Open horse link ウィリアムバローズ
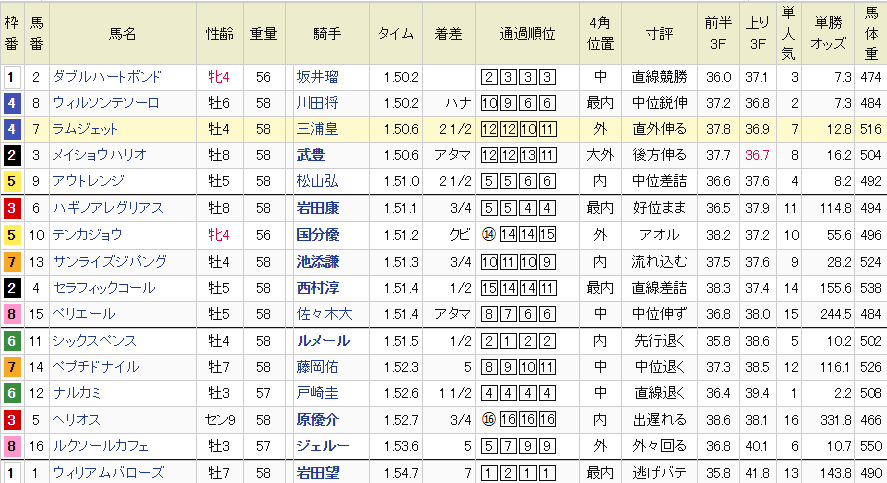 [x=108, y=472]
